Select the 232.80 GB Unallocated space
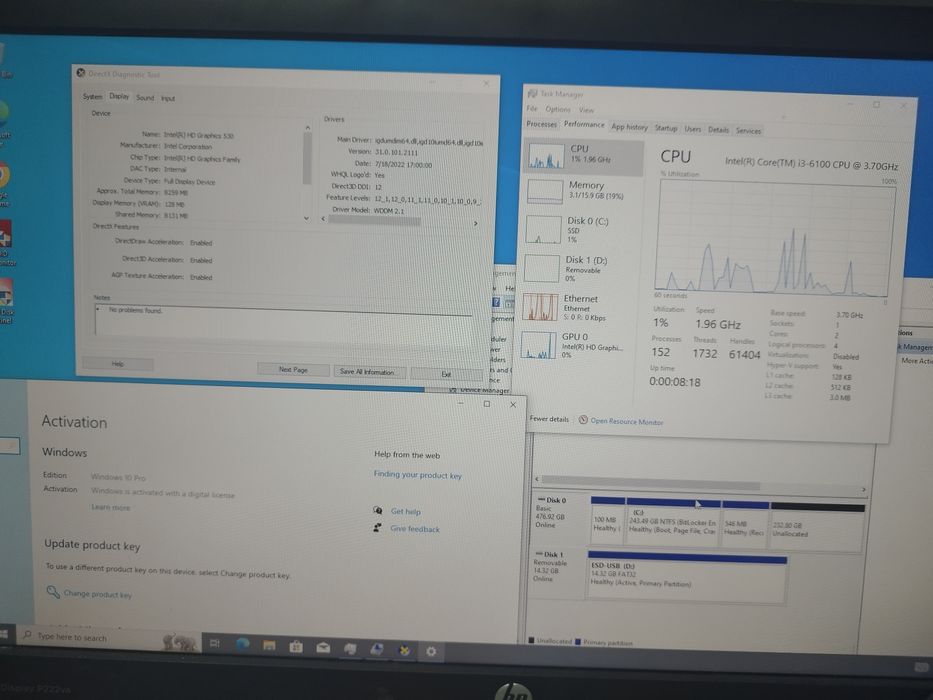Image resolution: width=933 pixels, height=700 pixels. point(816,527)
